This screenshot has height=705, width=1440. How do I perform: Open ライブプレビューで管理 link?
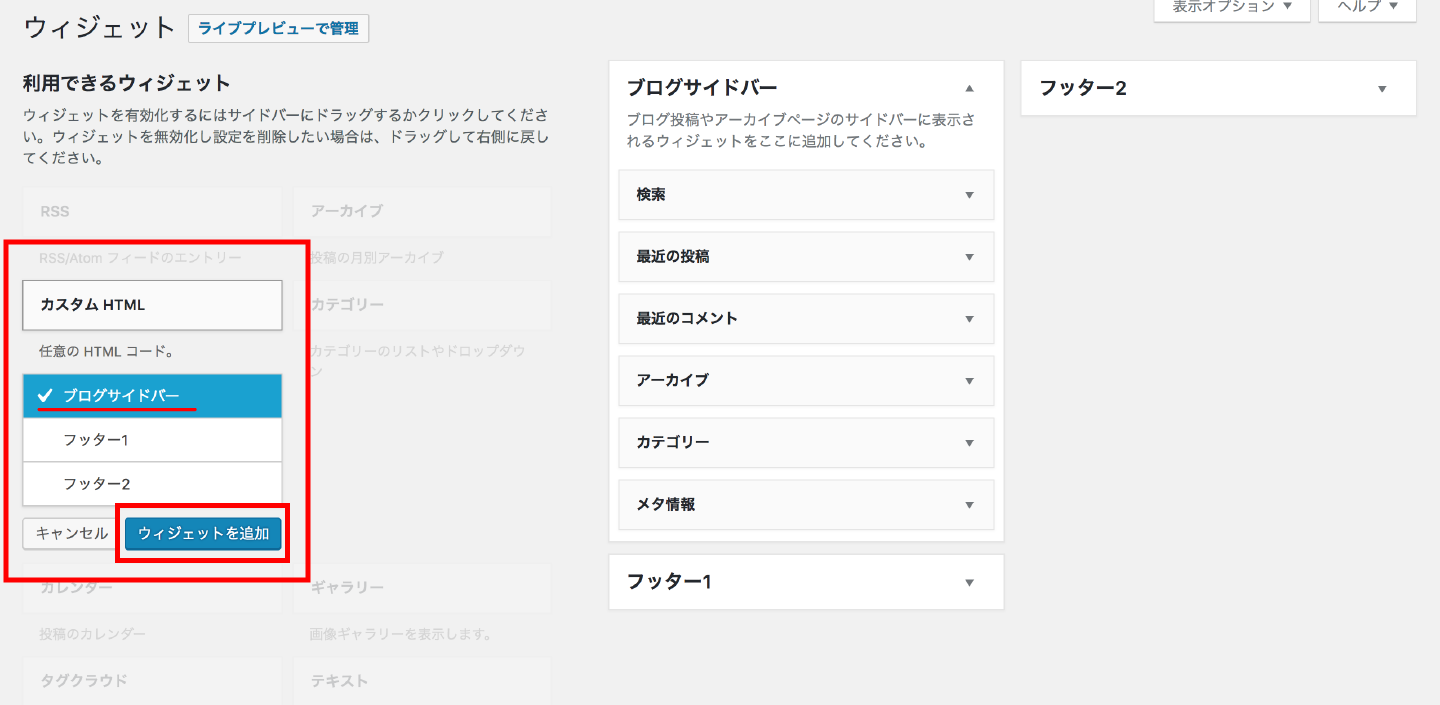[x=278, y=28]
